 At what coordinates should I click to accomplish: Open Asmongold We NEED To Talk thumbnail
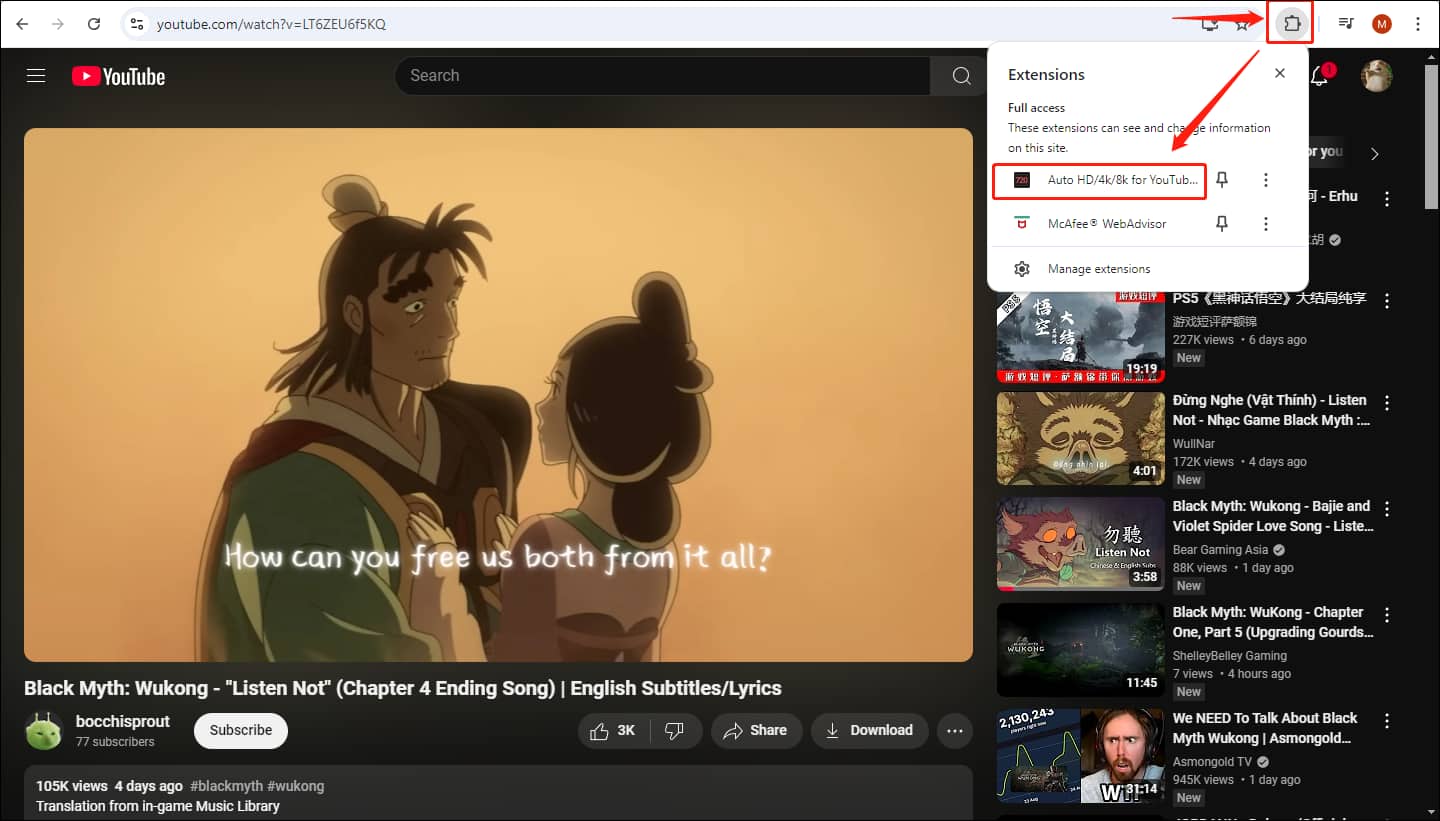[x=1081, y=756]
